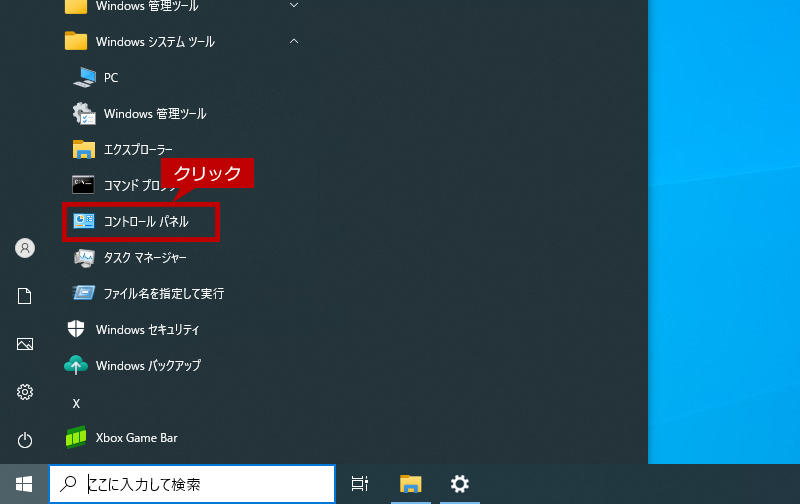
Task: Click the Windows バックアップ label
Action: click(148, 366)
